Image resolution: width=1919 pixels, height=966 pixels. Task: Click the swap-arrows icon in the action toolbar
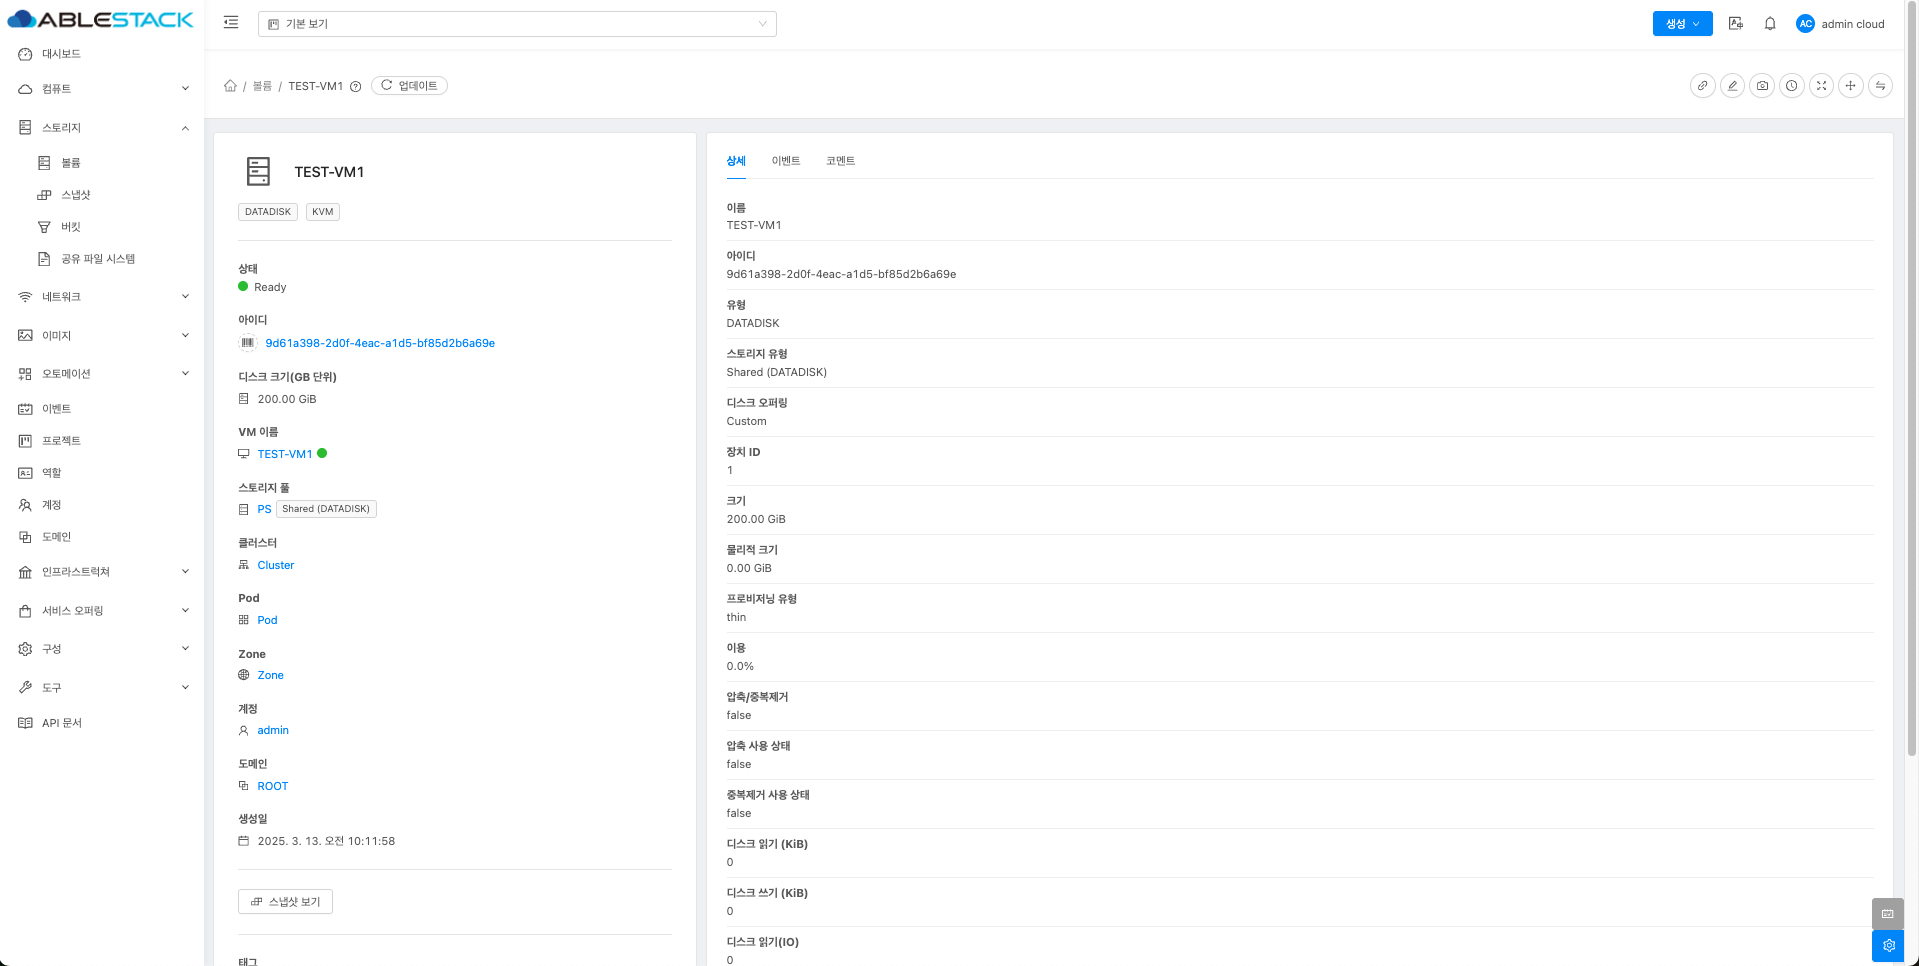pos(1880,86)
